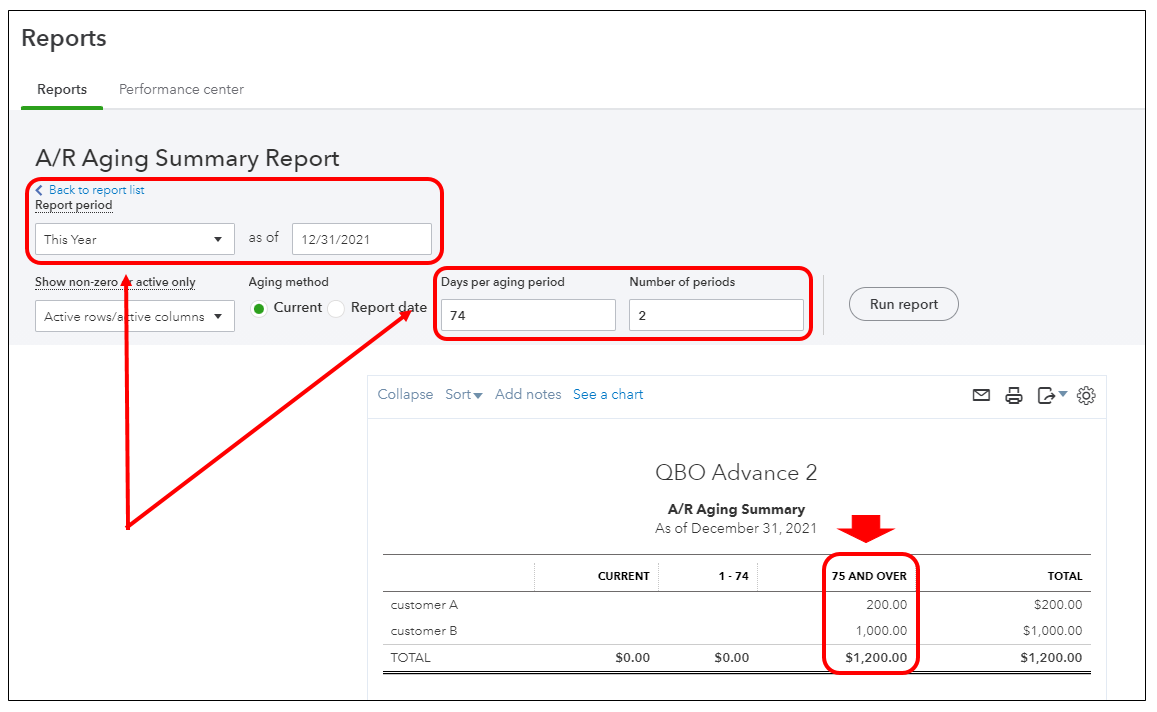This screenshot has height=712, width=1157.
Task: Open the Active rows/active columns dropdown
Action: [x=134, y=315]
